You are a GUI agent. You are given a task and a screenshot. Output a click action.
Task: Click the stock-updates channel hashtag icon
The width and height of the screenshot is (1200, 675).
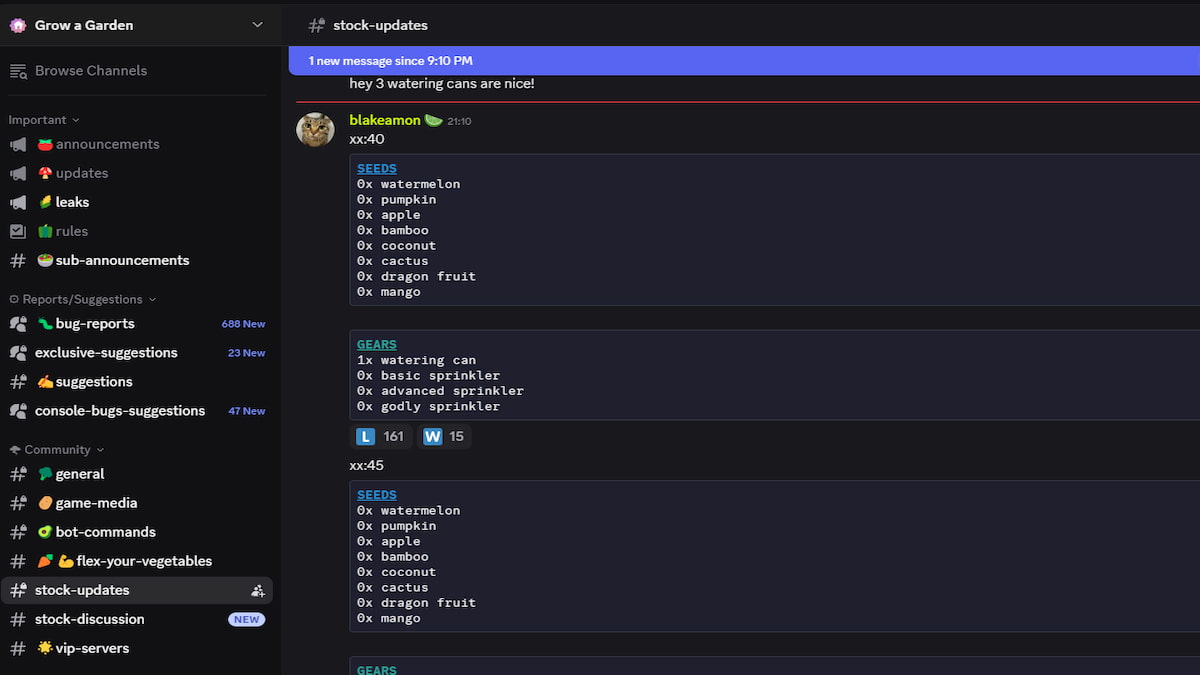[18, 590]
